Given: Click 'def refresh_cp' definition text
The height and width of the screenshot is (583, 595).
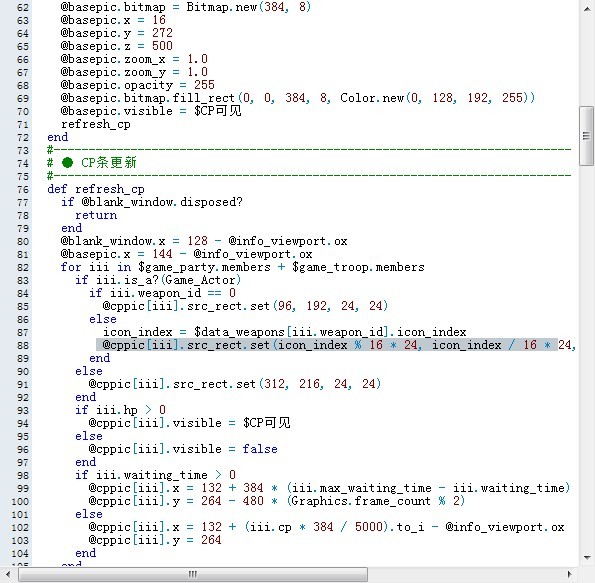Looking at the screenshot, I should point(96,189).
